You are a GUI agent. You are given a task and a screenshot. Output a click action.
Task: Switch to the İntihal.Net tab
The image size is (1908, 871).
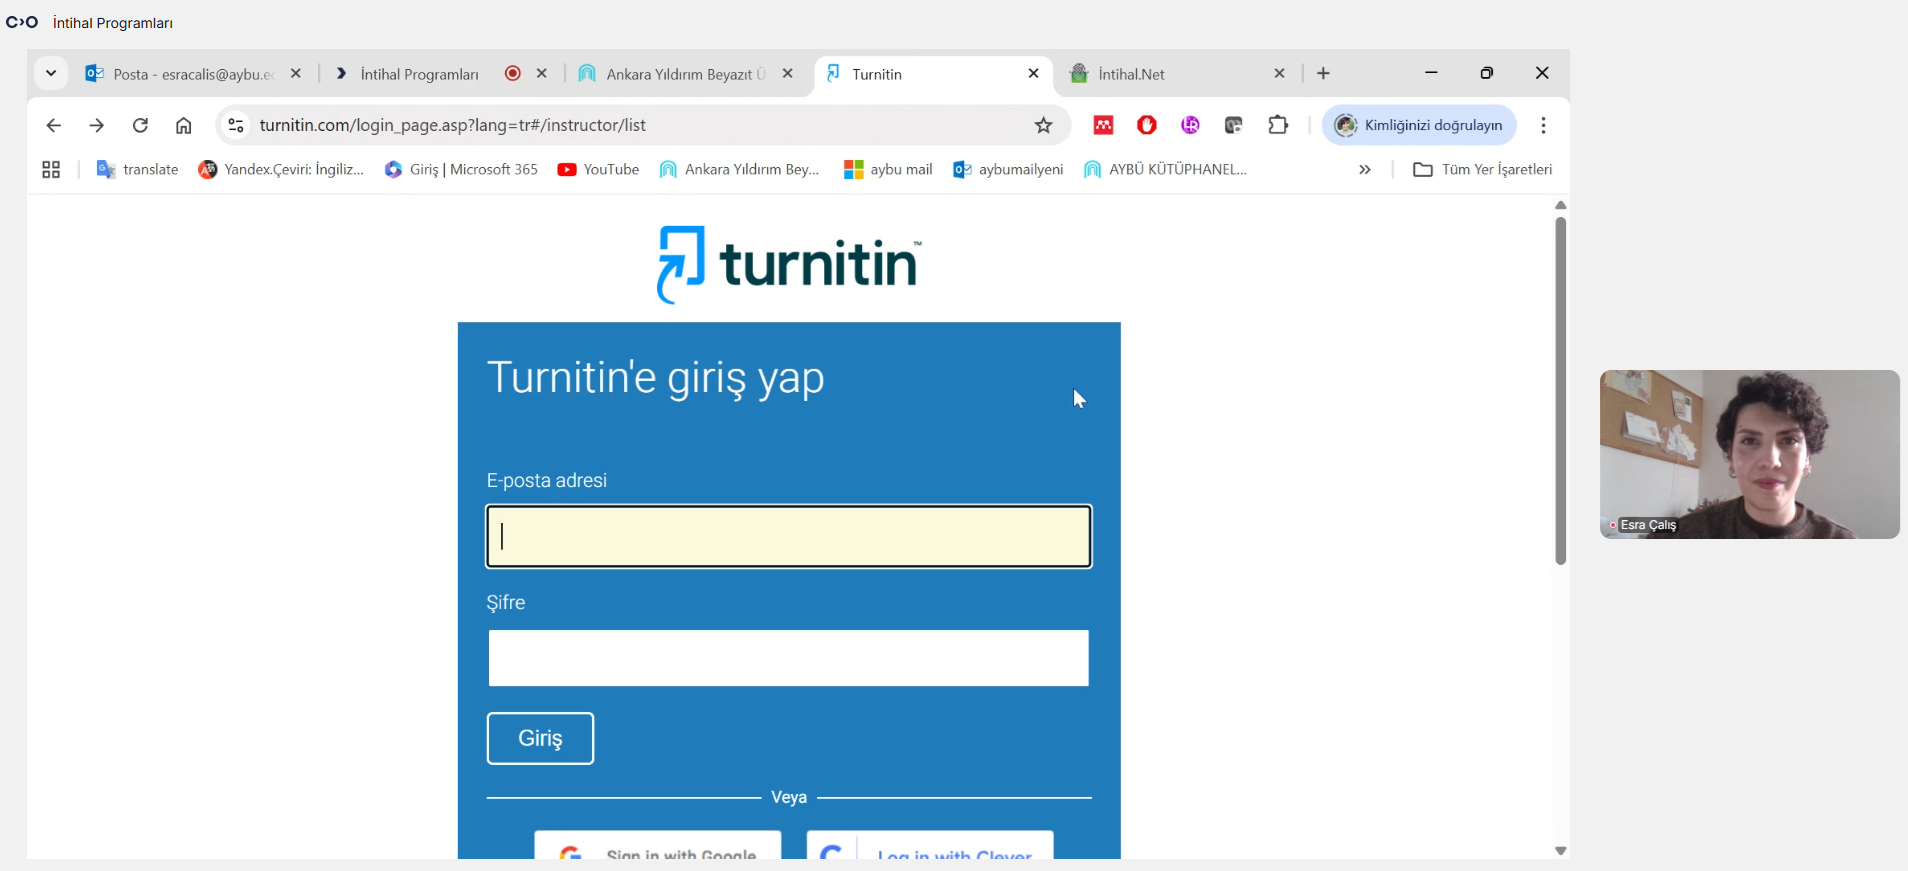pos(1131,74)
